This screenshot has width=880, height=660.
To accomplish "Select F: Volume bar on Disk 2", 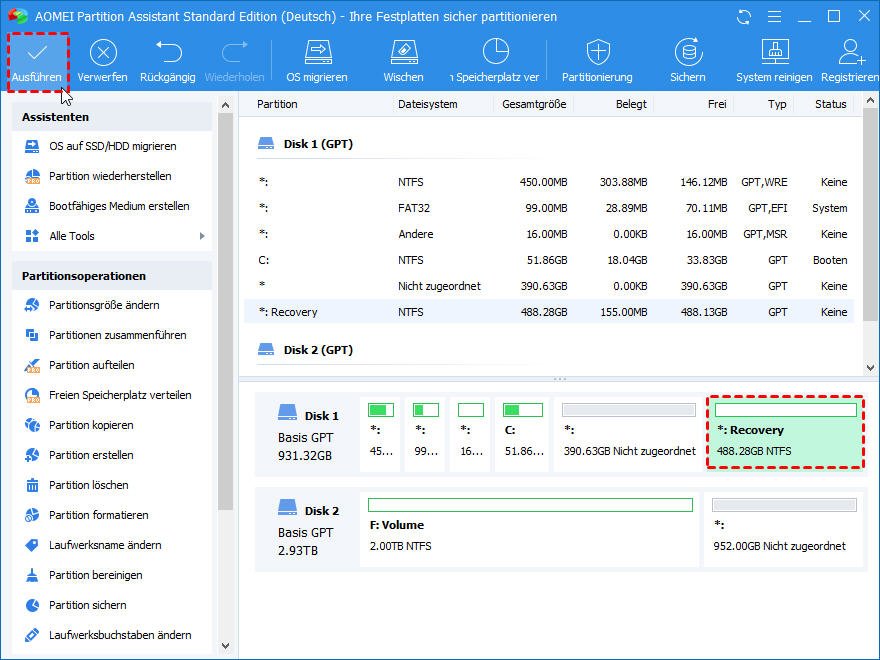I will [529, 528].
